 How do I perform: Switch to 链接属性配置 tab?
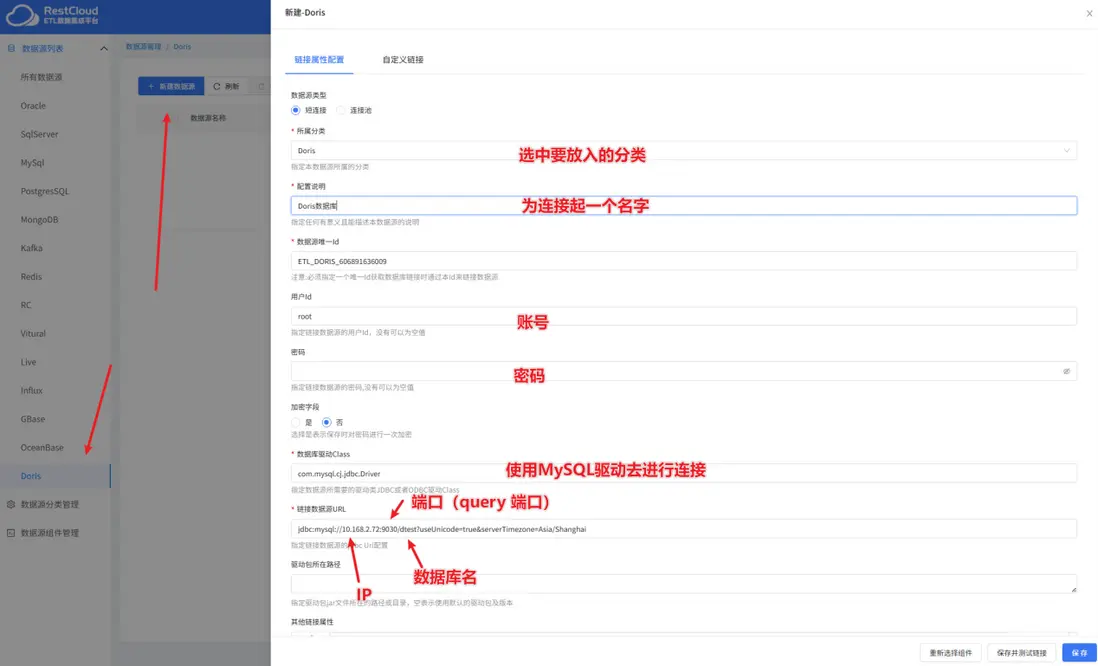pos(319,60)
